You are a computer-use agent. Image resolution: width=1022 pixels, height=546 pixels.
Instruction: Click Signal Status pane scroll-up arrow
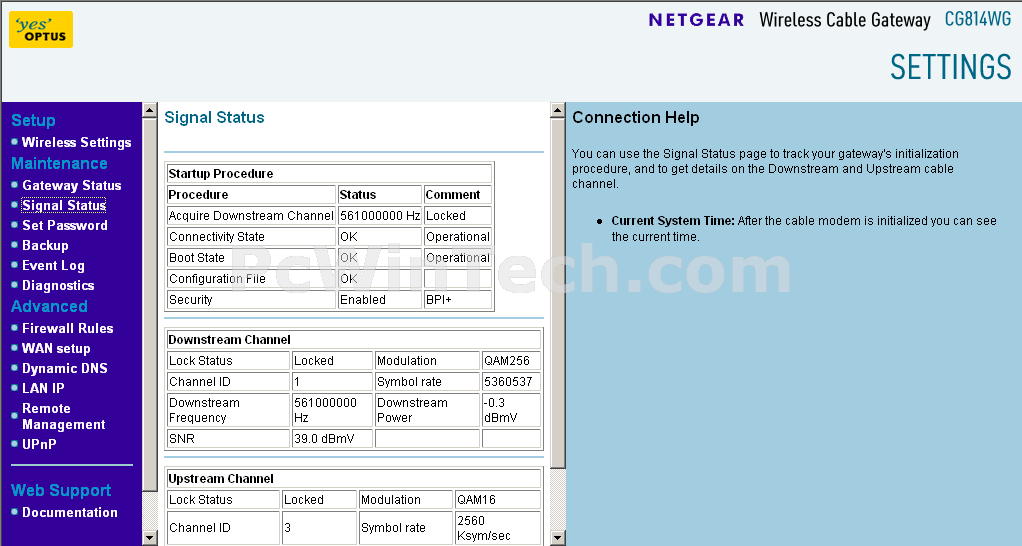(557, 109)
